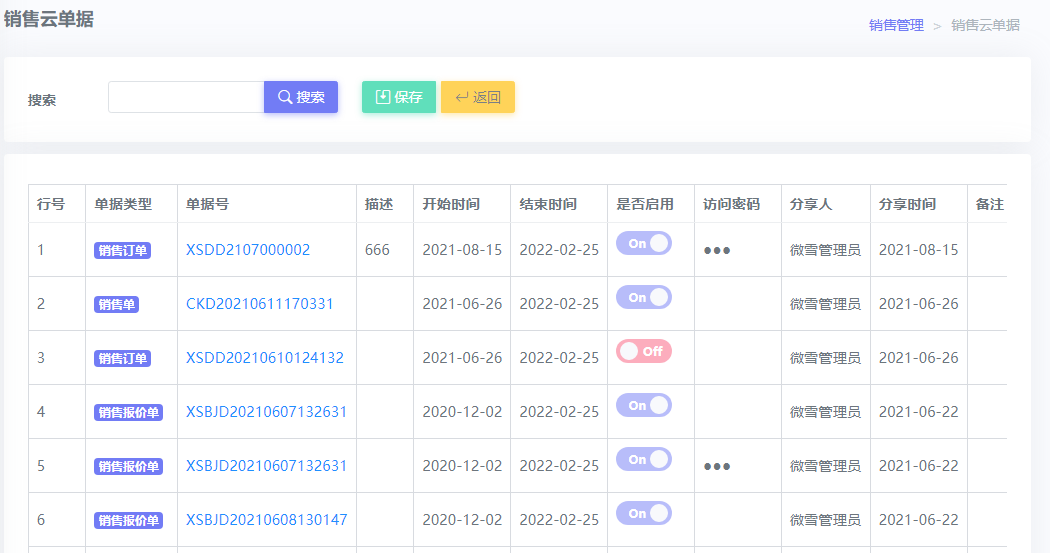Click 微雪管理员 in row 4

point(825,412)
